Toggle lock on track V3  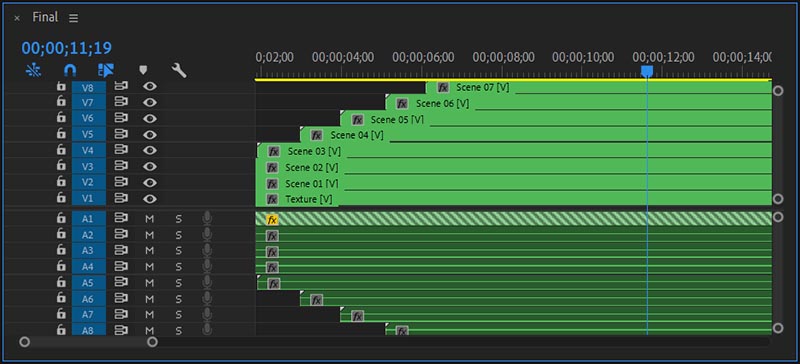61,165
